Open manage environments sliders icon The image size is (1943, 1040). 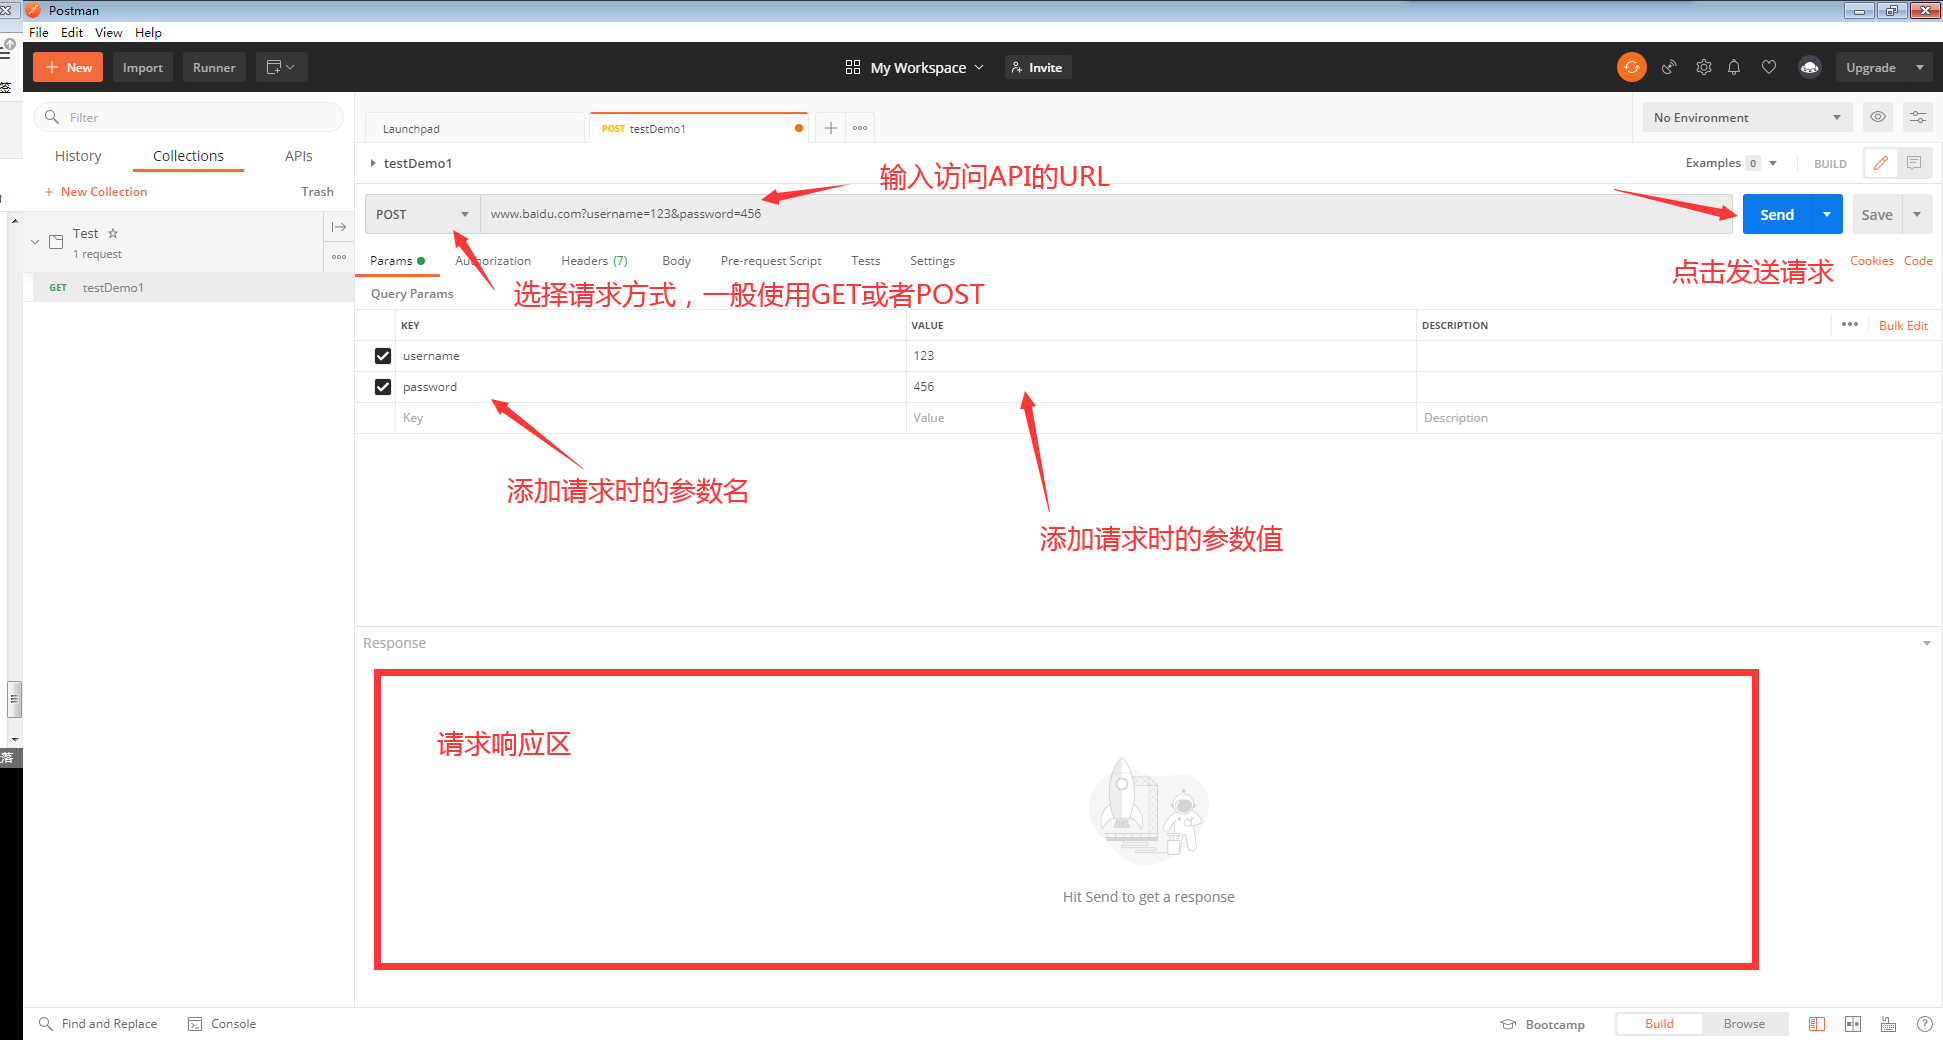1918,117
